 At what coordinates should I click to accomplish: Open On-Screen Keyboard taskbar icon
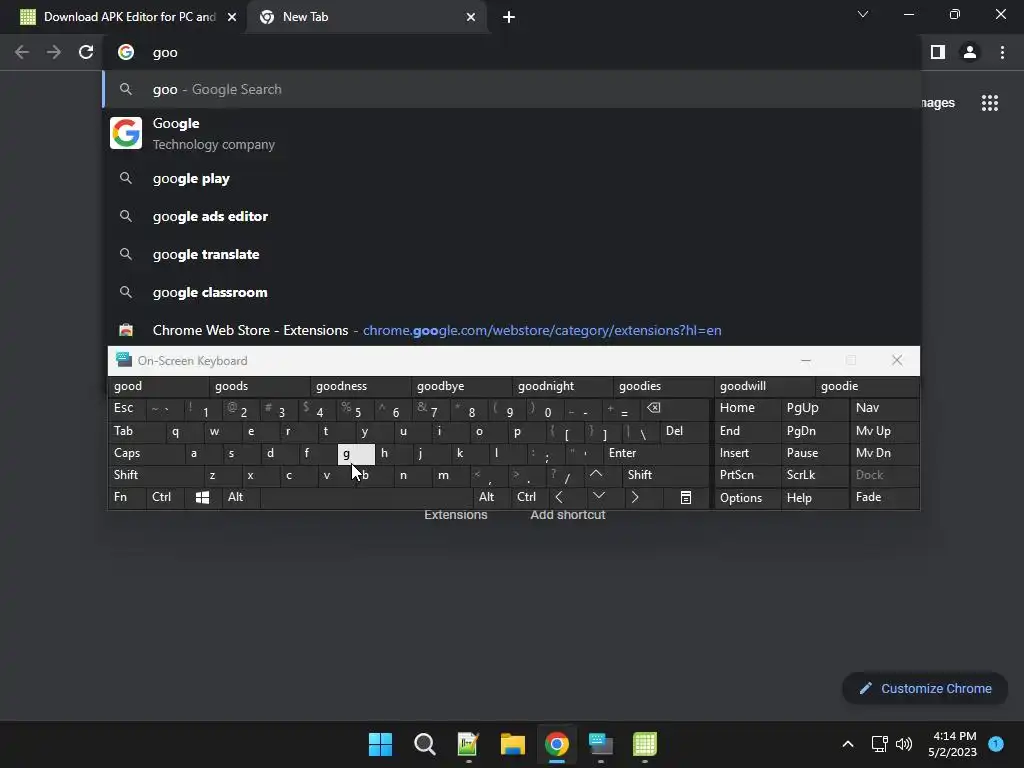tap(601, 744)
